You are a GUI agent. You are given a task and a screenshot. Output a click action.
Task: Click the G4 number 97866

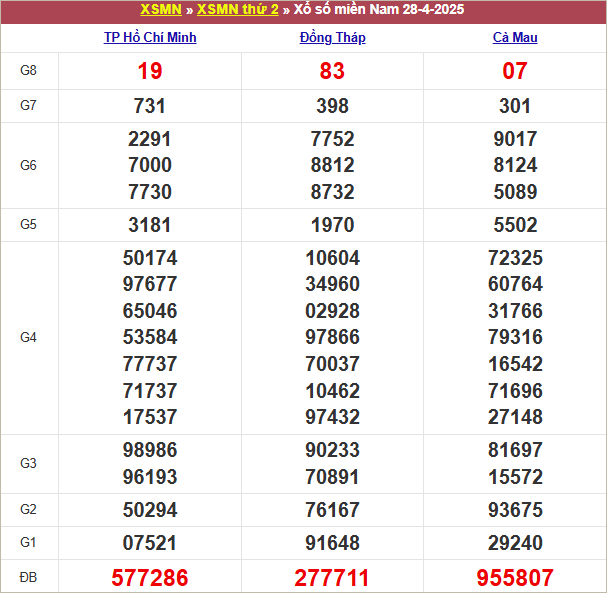tap(332, 337)
